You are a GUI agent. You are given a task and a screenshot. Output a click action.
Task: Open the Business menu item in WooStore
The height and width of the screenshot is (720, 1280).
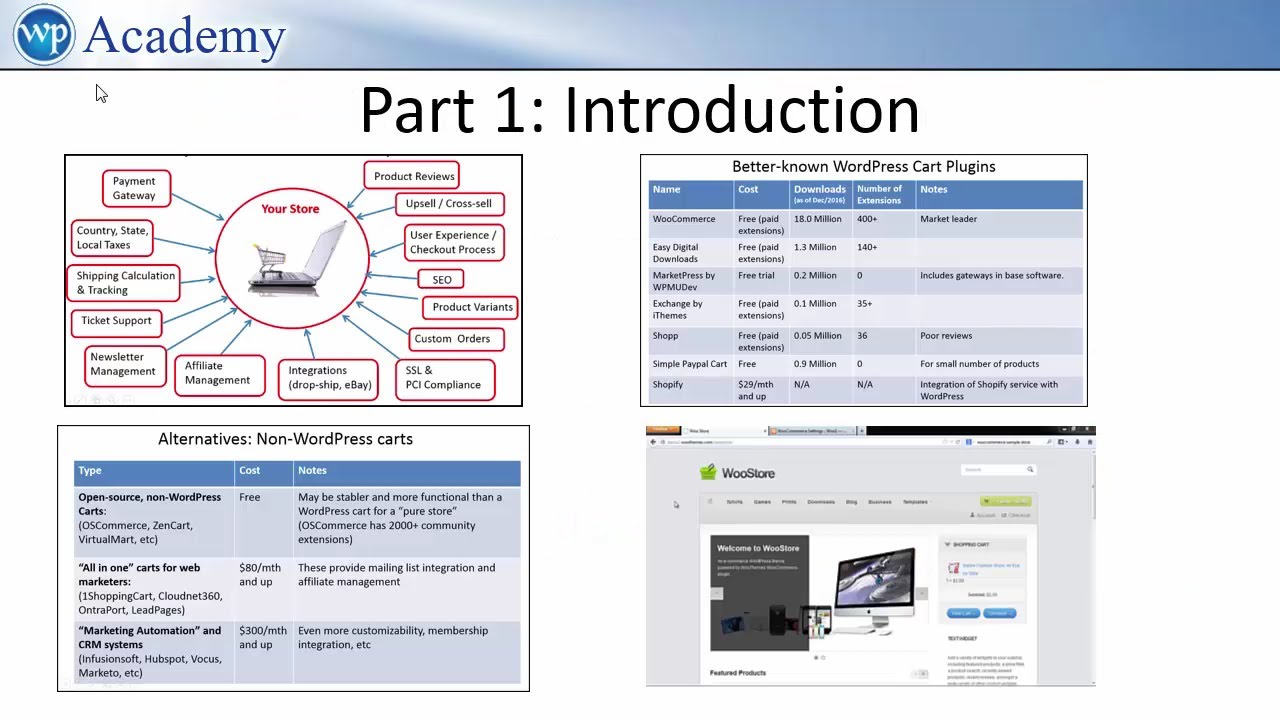(x=880, y=502)
